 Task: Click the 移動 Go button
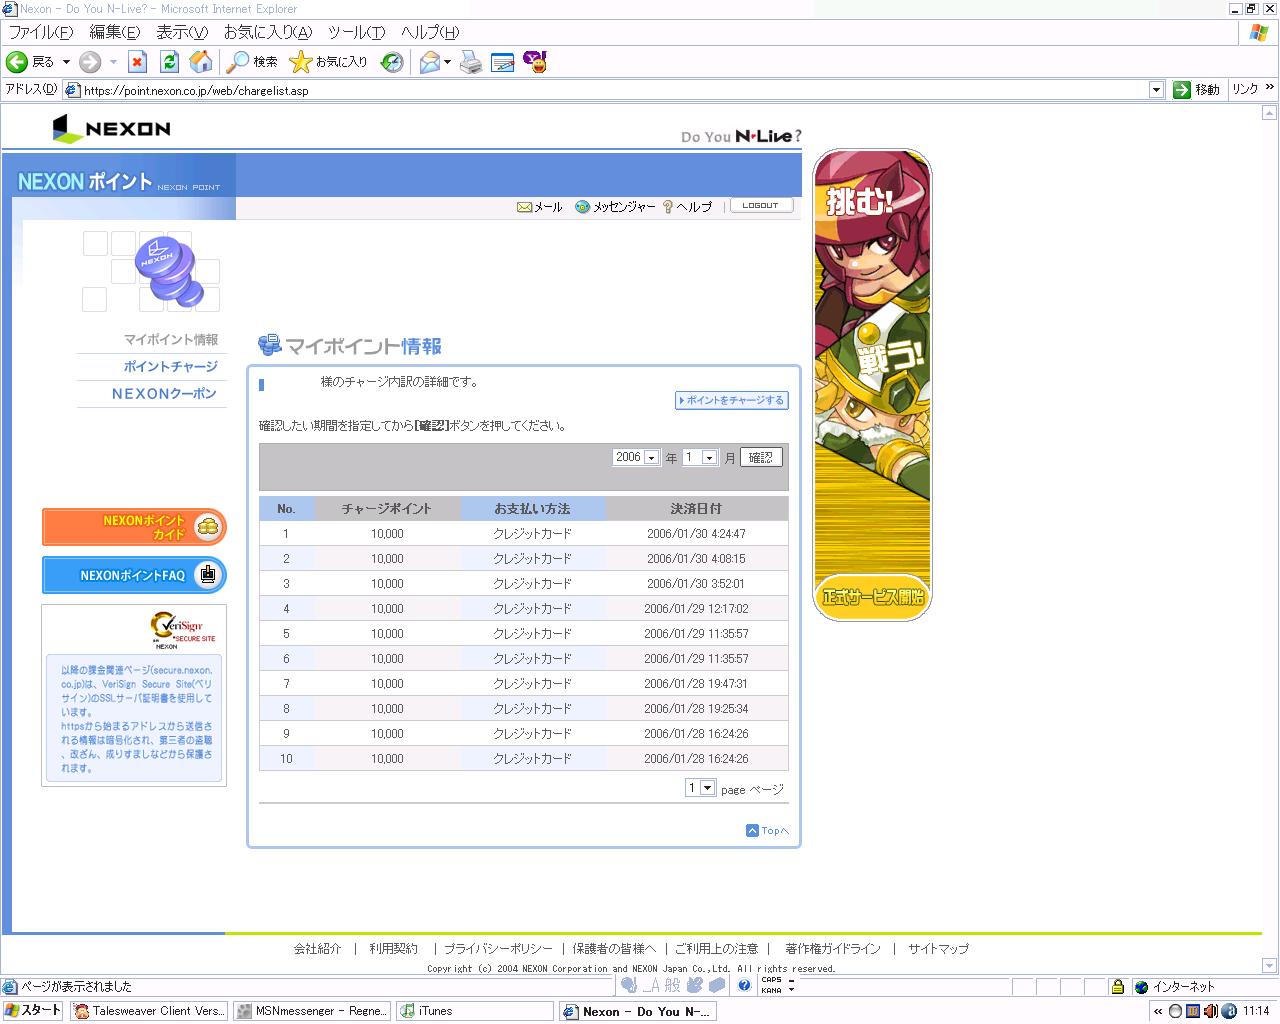pos(1197,90)
